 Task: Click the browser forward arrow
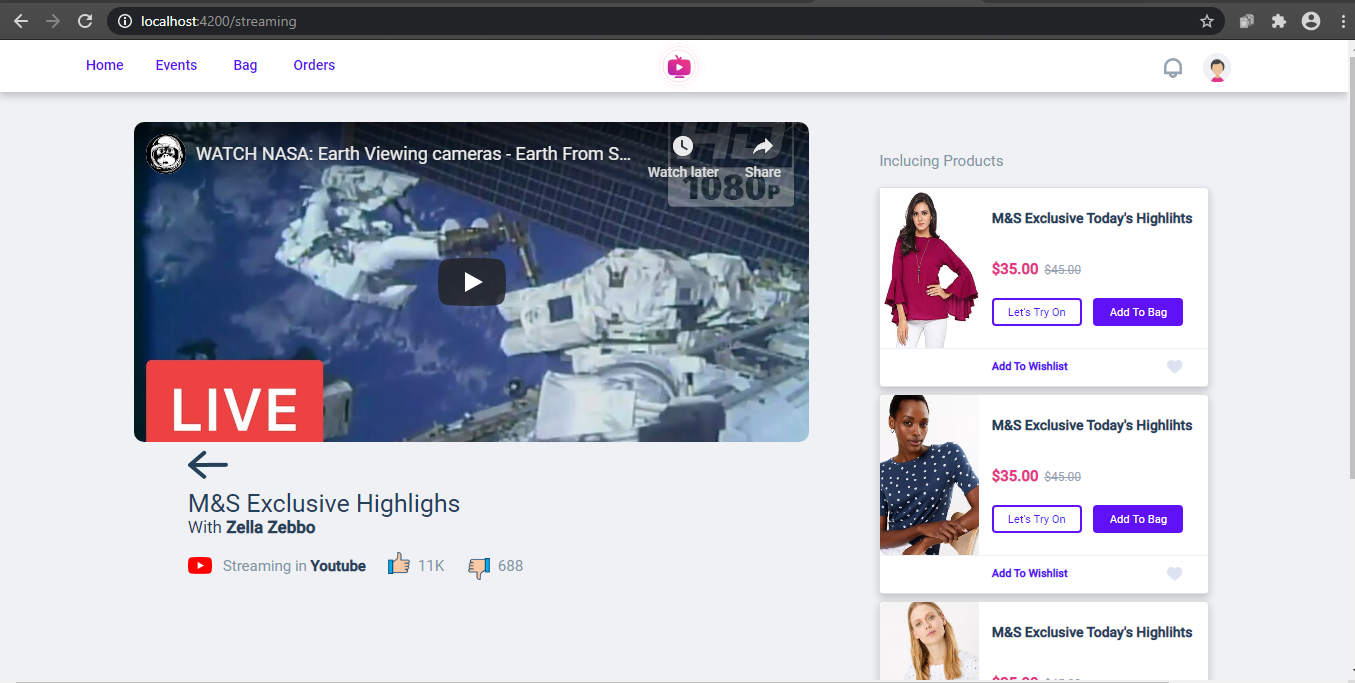[x=53, y=21]
